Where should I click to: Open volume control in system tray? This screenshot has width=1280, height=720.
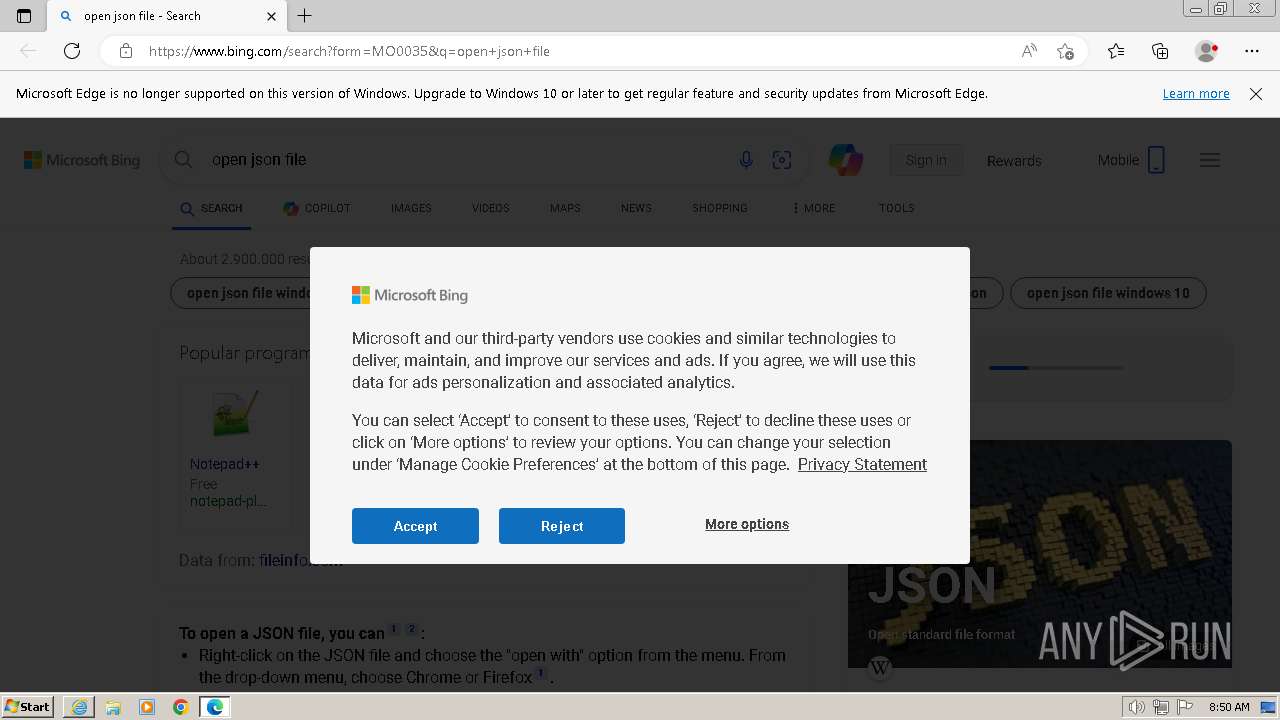(x=1137, y=707)
